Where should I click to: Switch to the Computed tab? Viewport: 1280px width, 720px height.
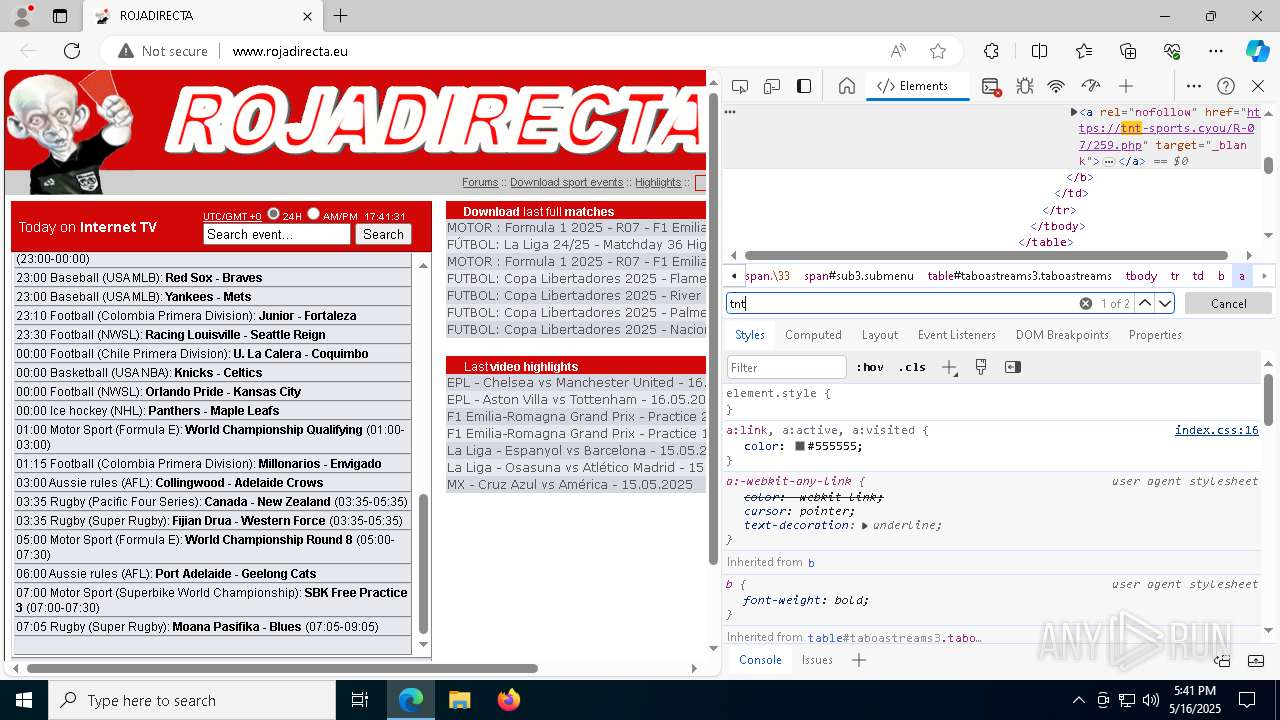coord(813,335)
